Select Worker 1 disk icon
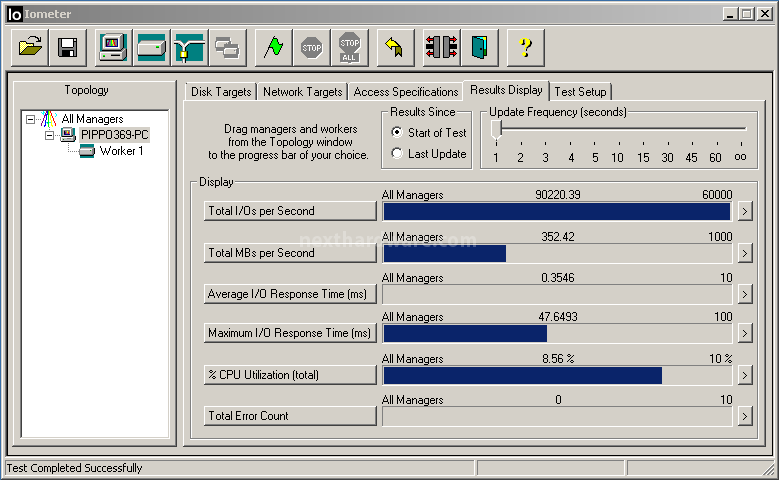The height and width of the screenshot is (480, 779). [x=87, y=151]
